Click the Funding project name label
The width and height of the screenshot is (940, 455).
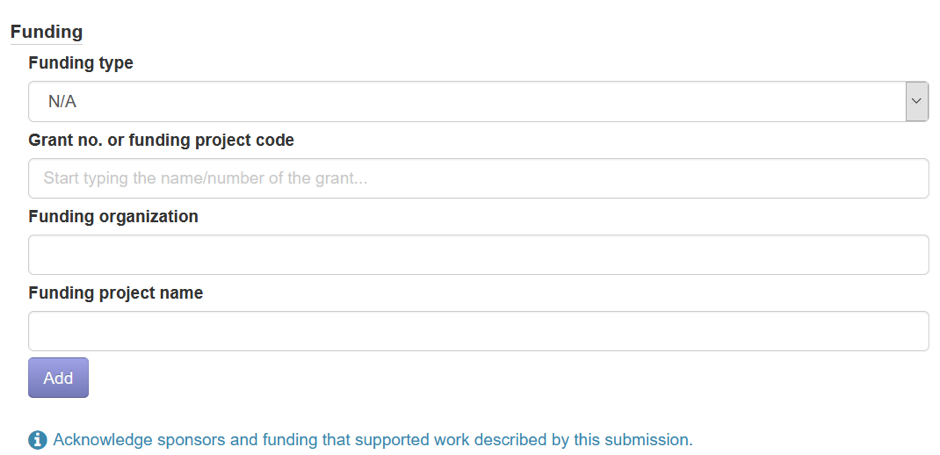[x=116, y=293]
